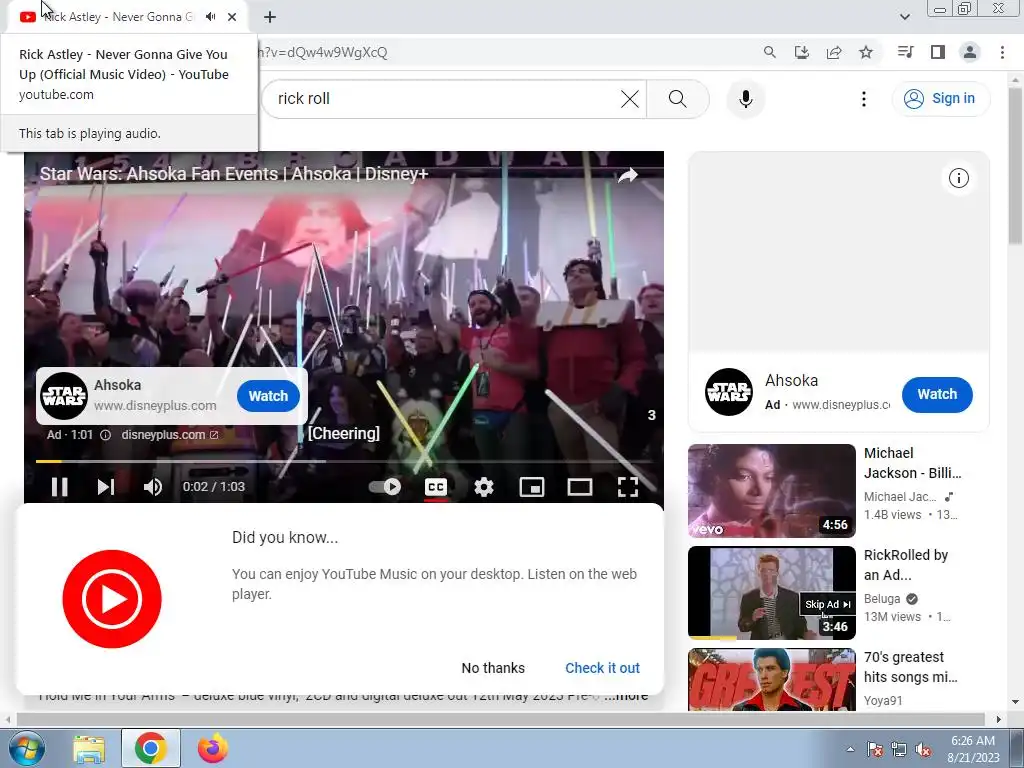The width and height of the screenshot is (1024, 768).
Task: Start voice search with microphone
Action: coord(746,99)
